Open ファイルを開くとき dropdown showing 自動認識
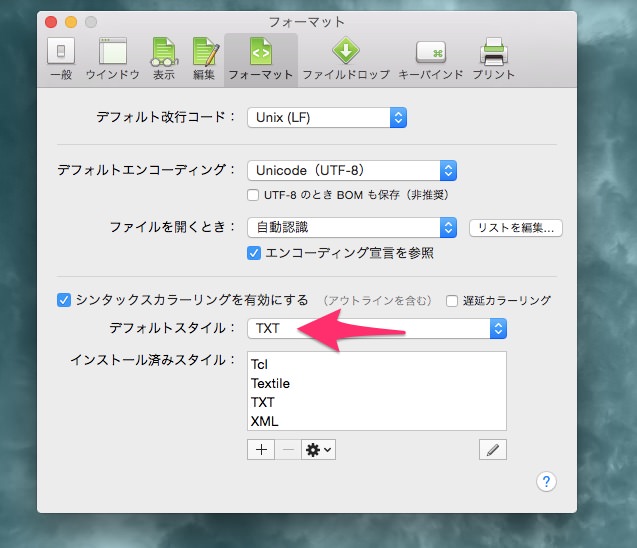 pos(352,227)
